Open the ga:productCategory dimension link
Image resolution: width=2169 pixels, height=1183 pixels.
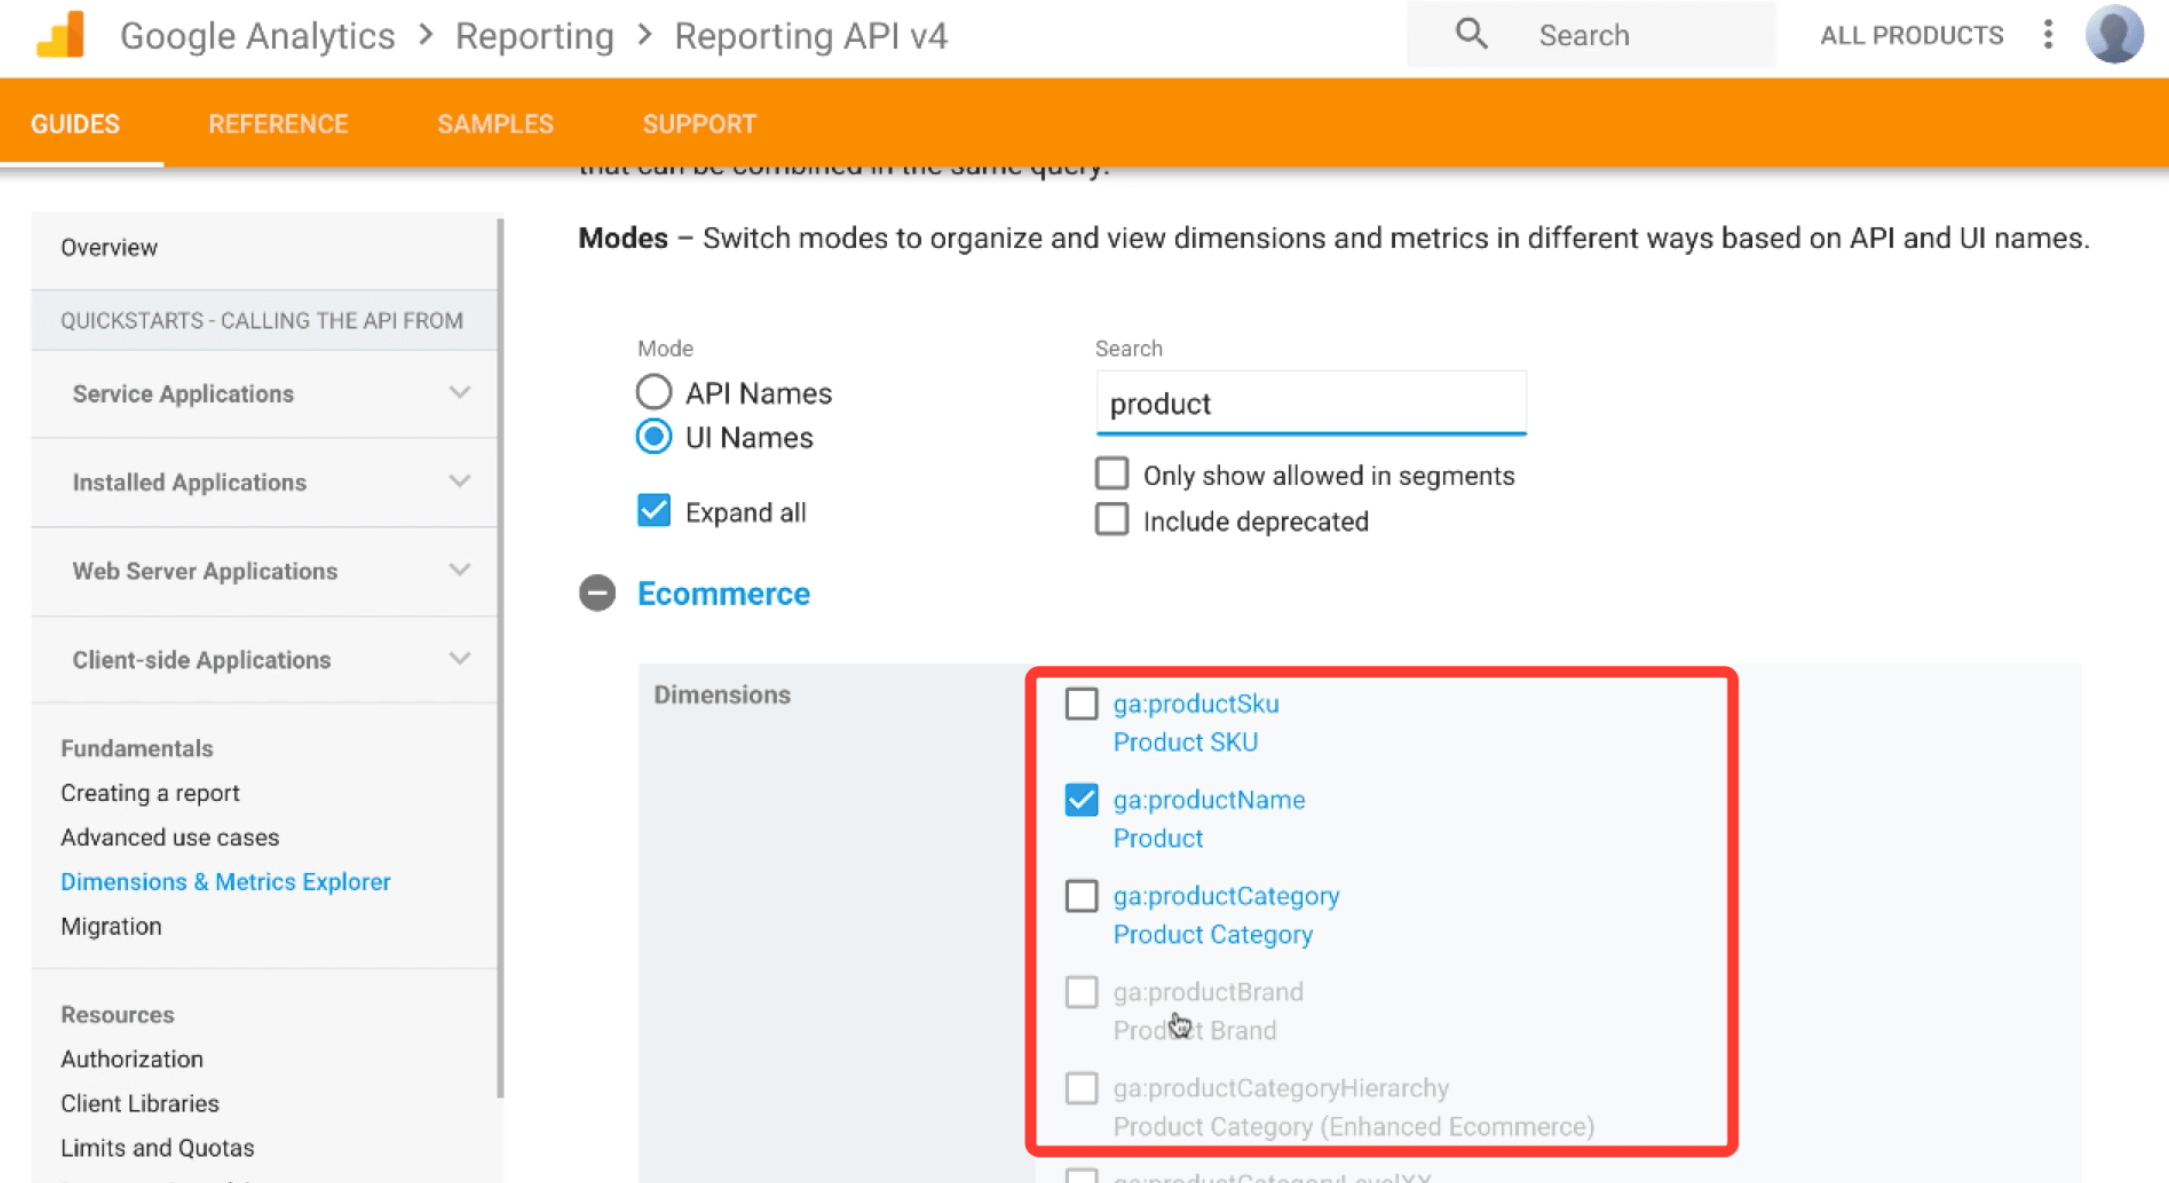pos(1226,896)
